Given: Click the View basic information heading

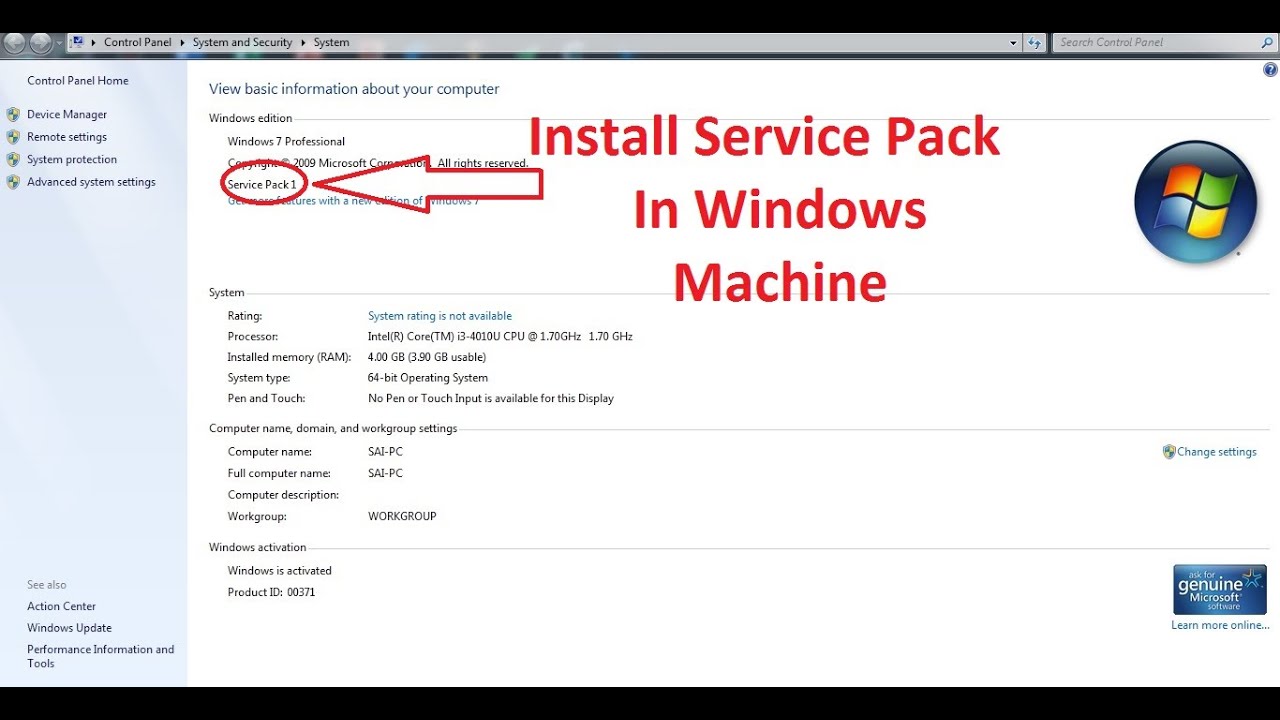Looking at the screenshot, I should (354, 89).
